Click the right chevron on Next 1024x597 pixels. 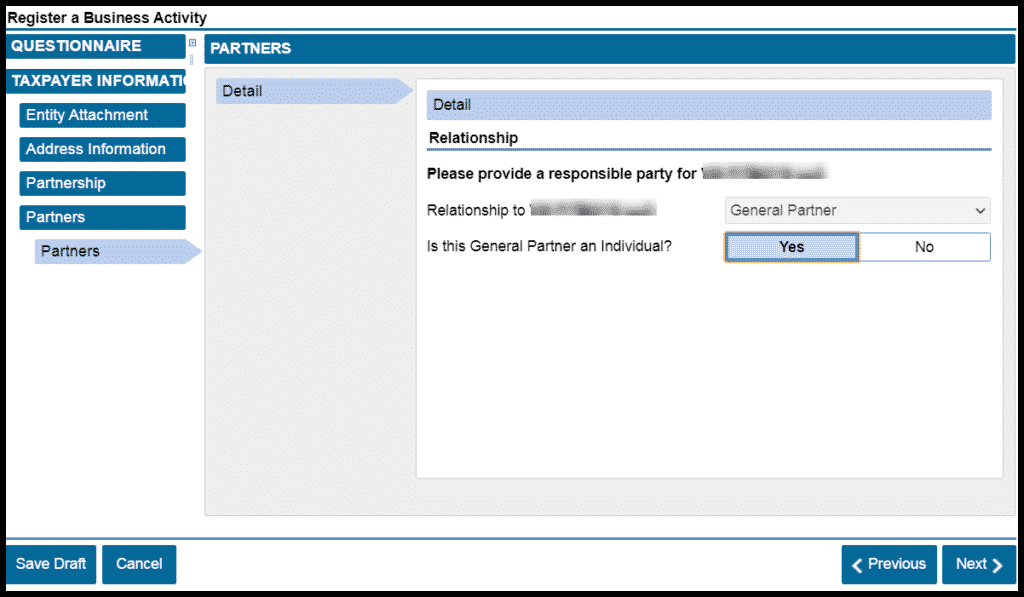point(997,565)
